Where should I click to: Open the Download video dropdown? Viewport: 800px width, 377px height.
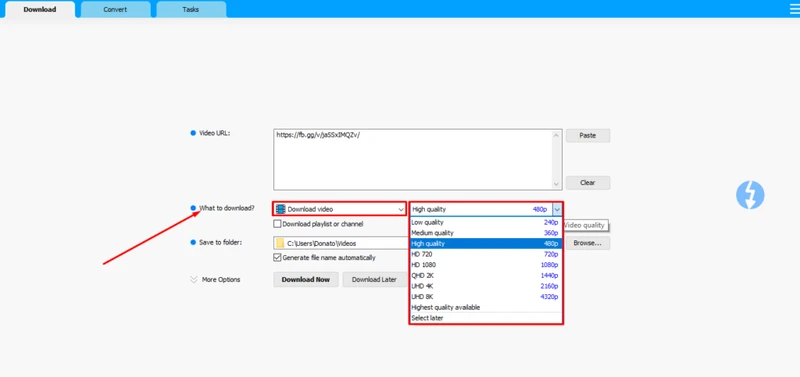(x=339, y=209)
